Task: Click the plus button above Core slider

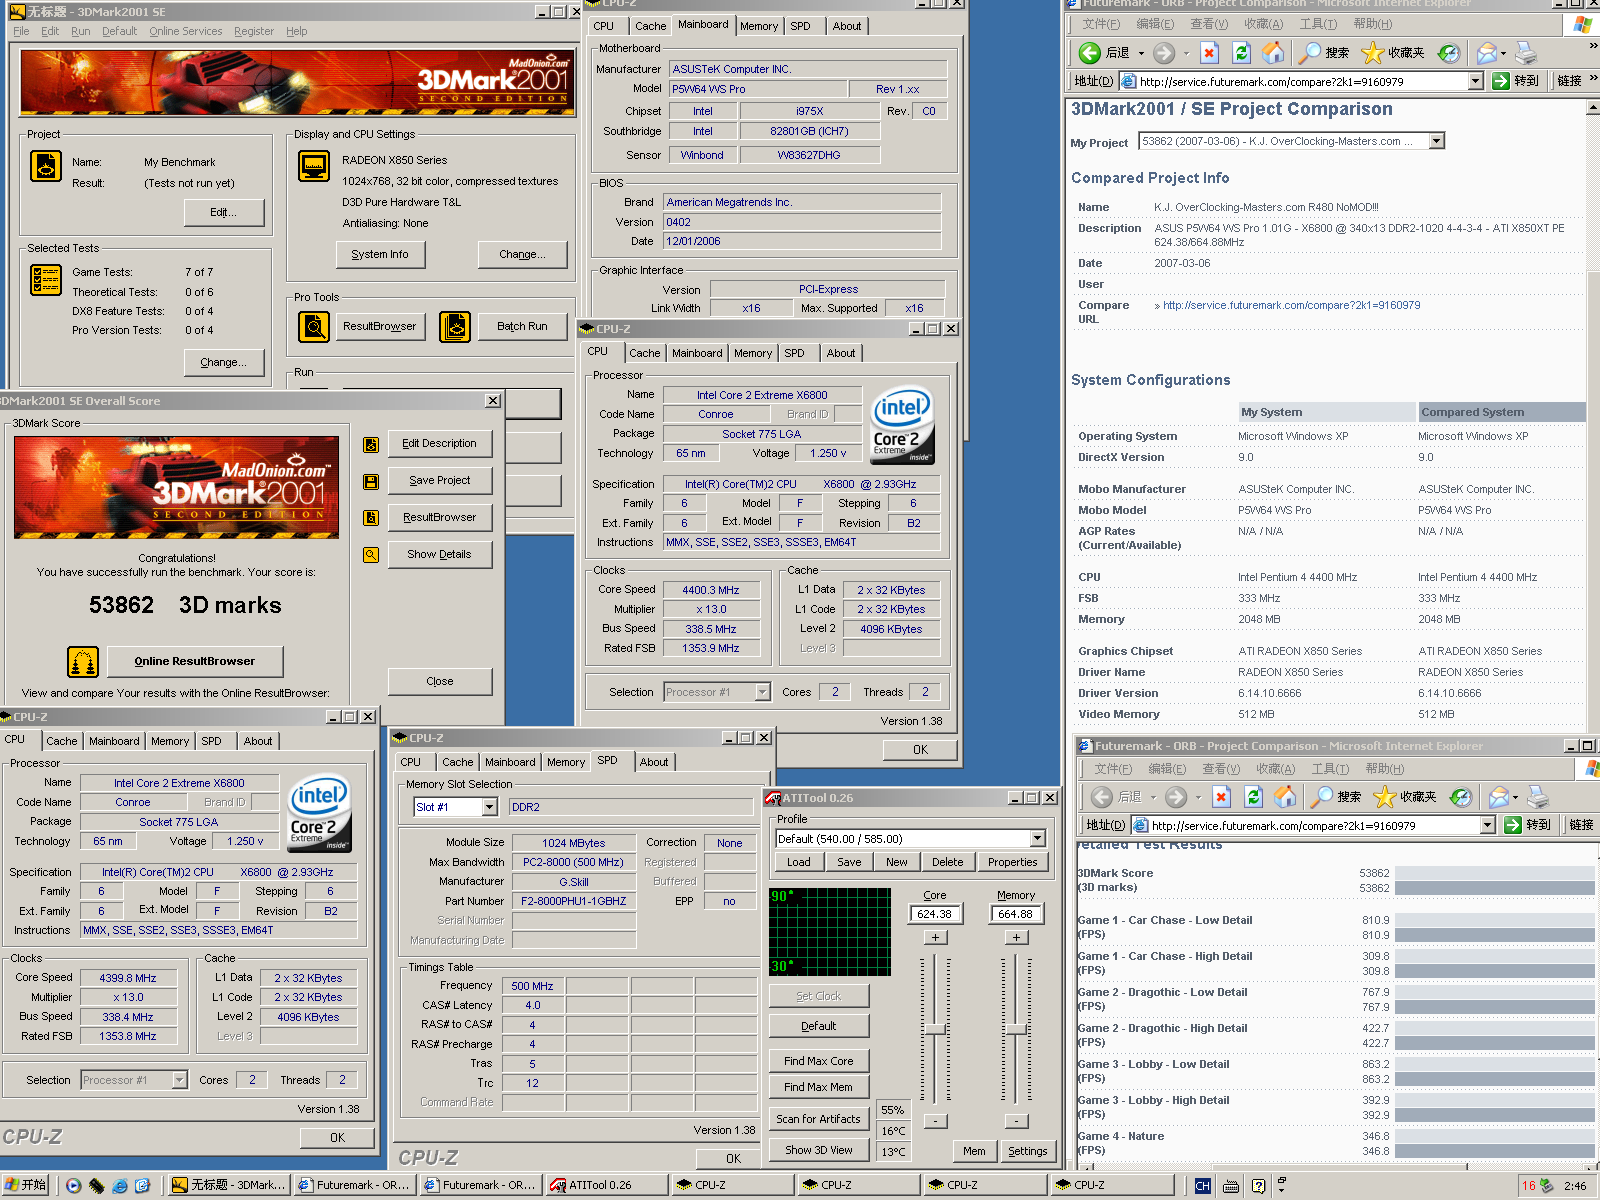Action: click(935, 937)
